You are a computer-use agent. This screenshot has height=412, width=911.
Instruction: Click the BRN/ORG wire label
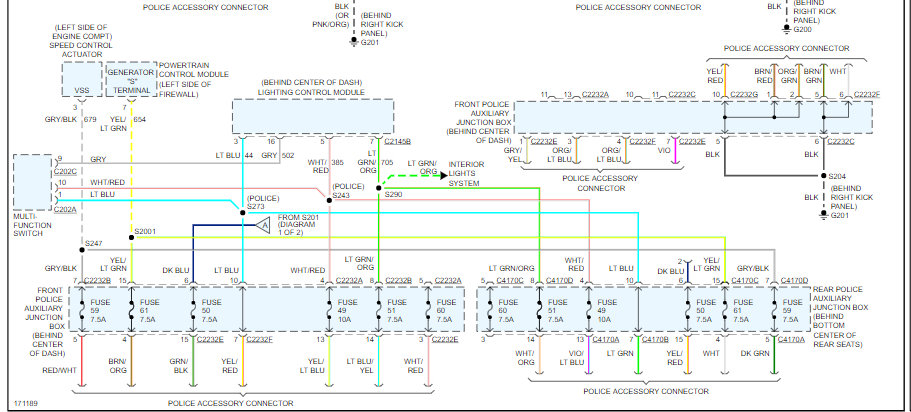(117, 366)
